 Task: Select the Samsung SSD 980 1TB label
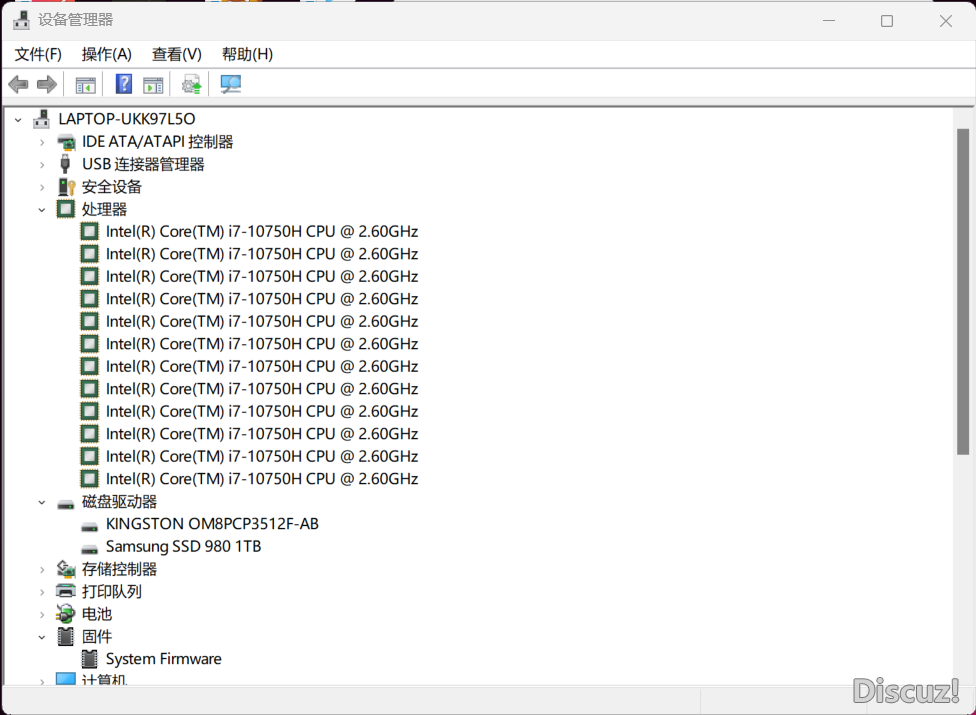click(x=184, y=546)
